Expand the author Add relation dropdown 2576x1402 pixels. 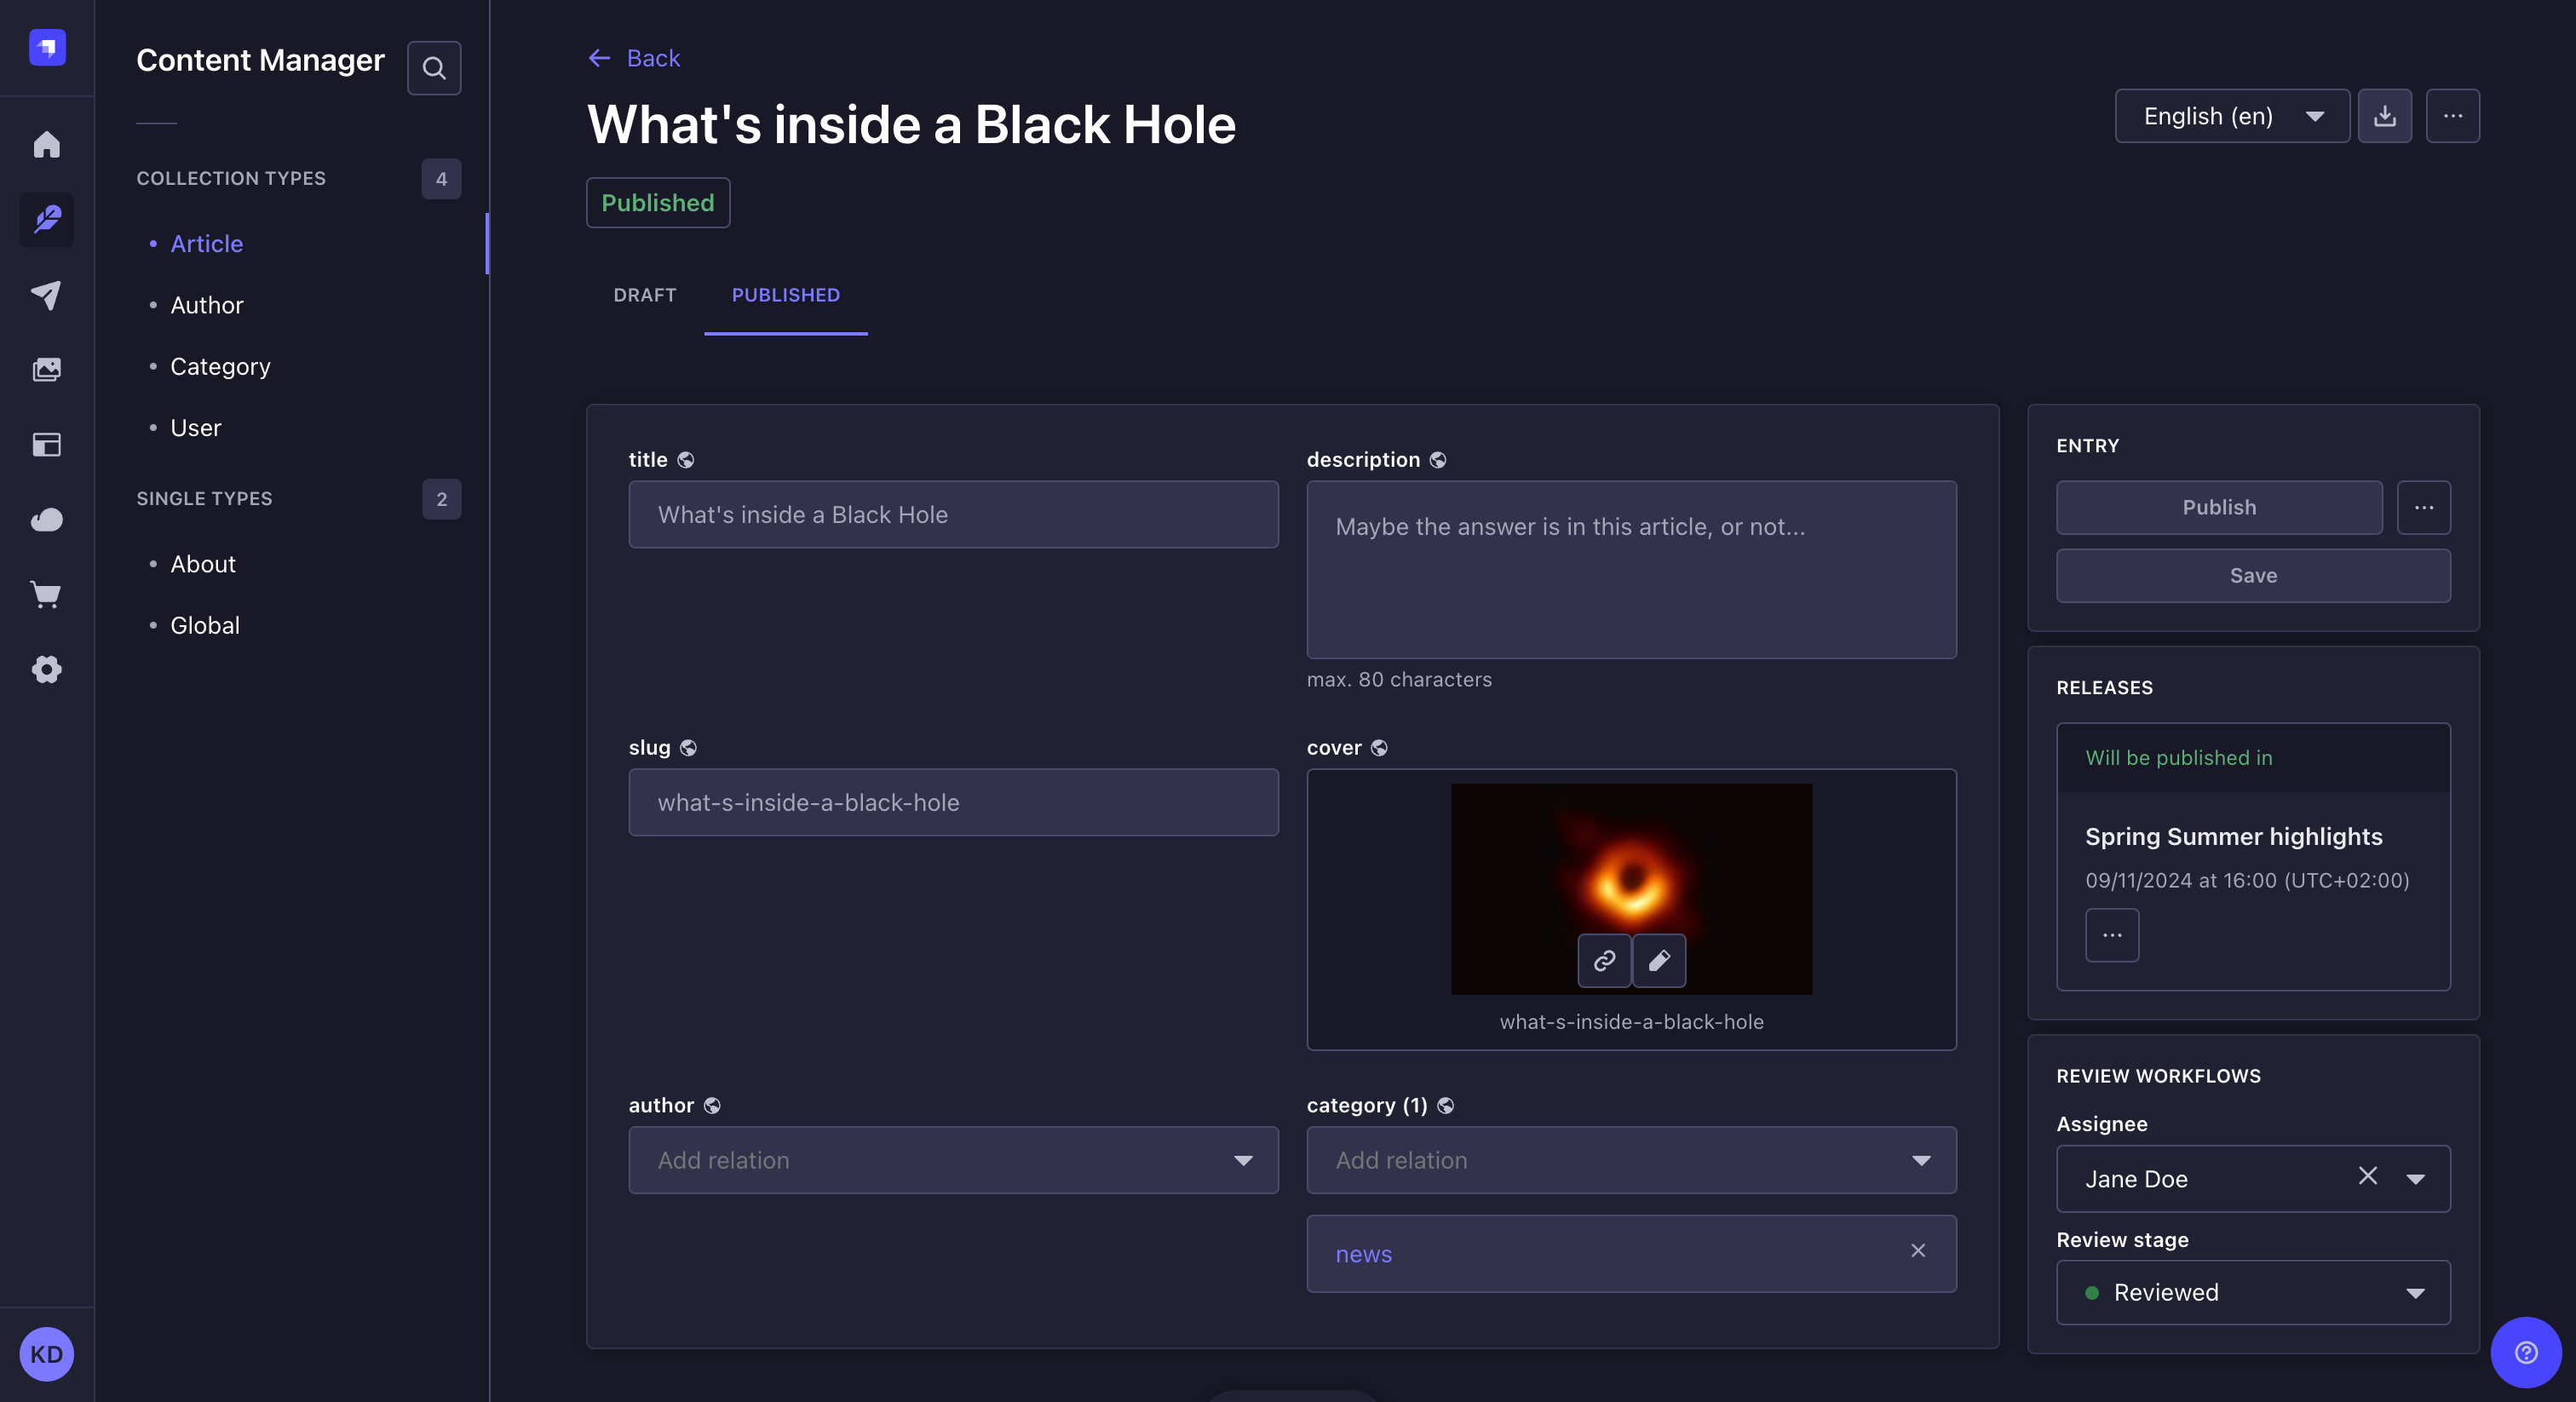tap(953, 1160)
